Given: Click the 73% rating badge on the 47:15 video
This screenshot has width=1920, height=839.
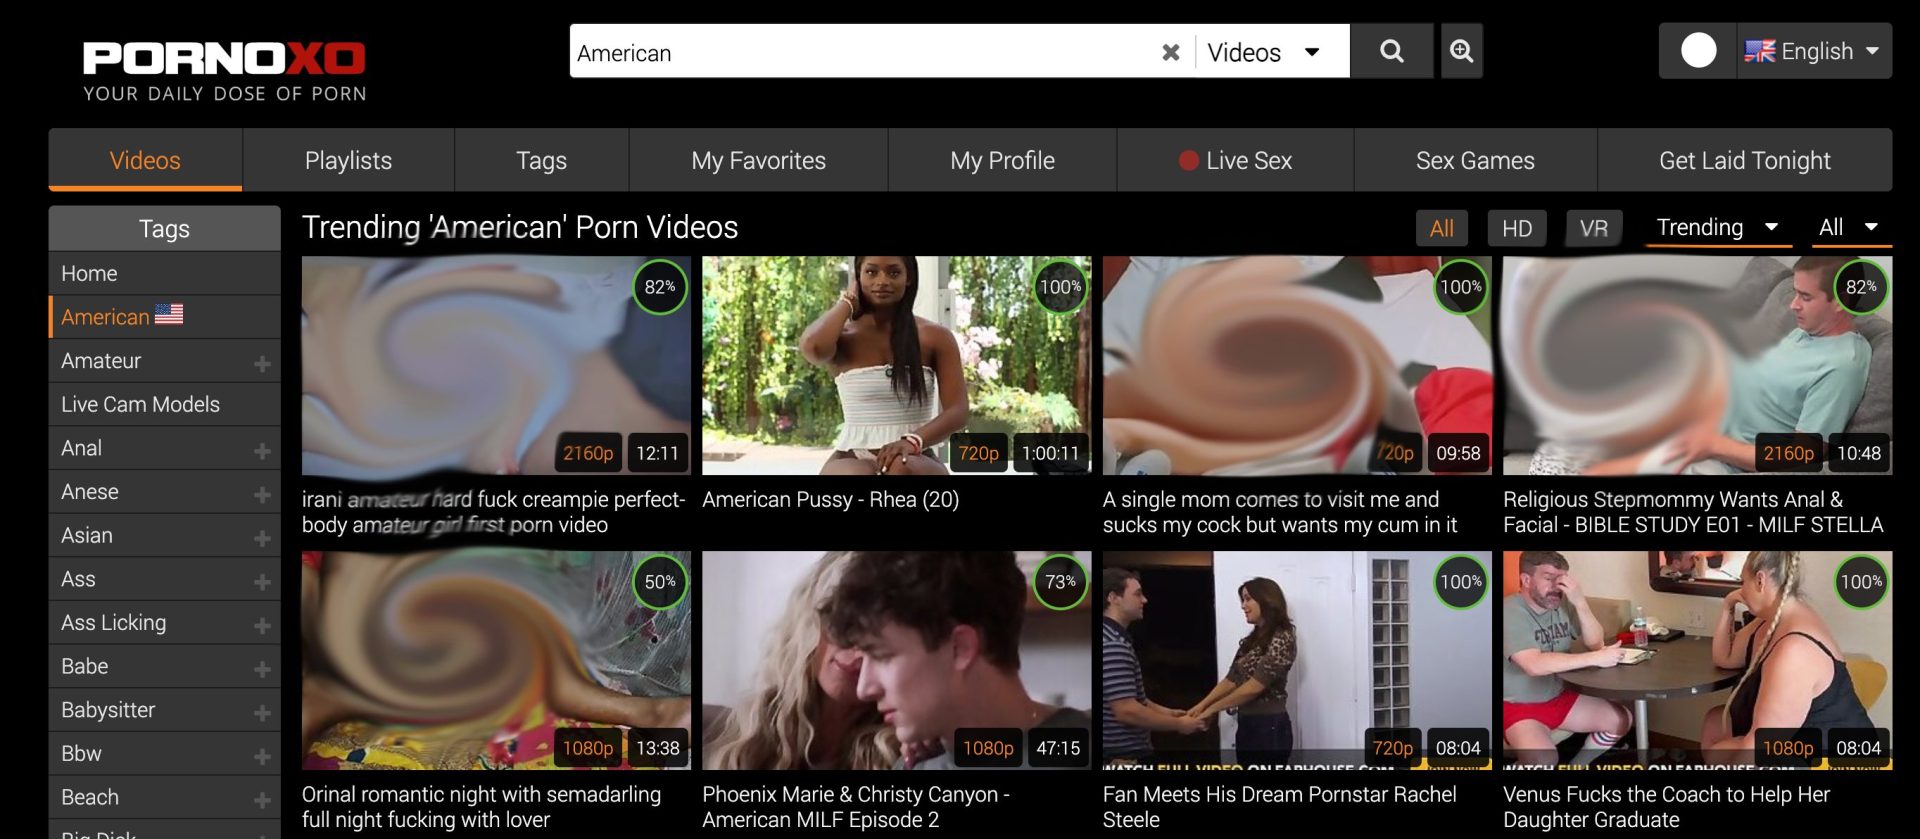Looking at the screenshot, I should 1060,582.
